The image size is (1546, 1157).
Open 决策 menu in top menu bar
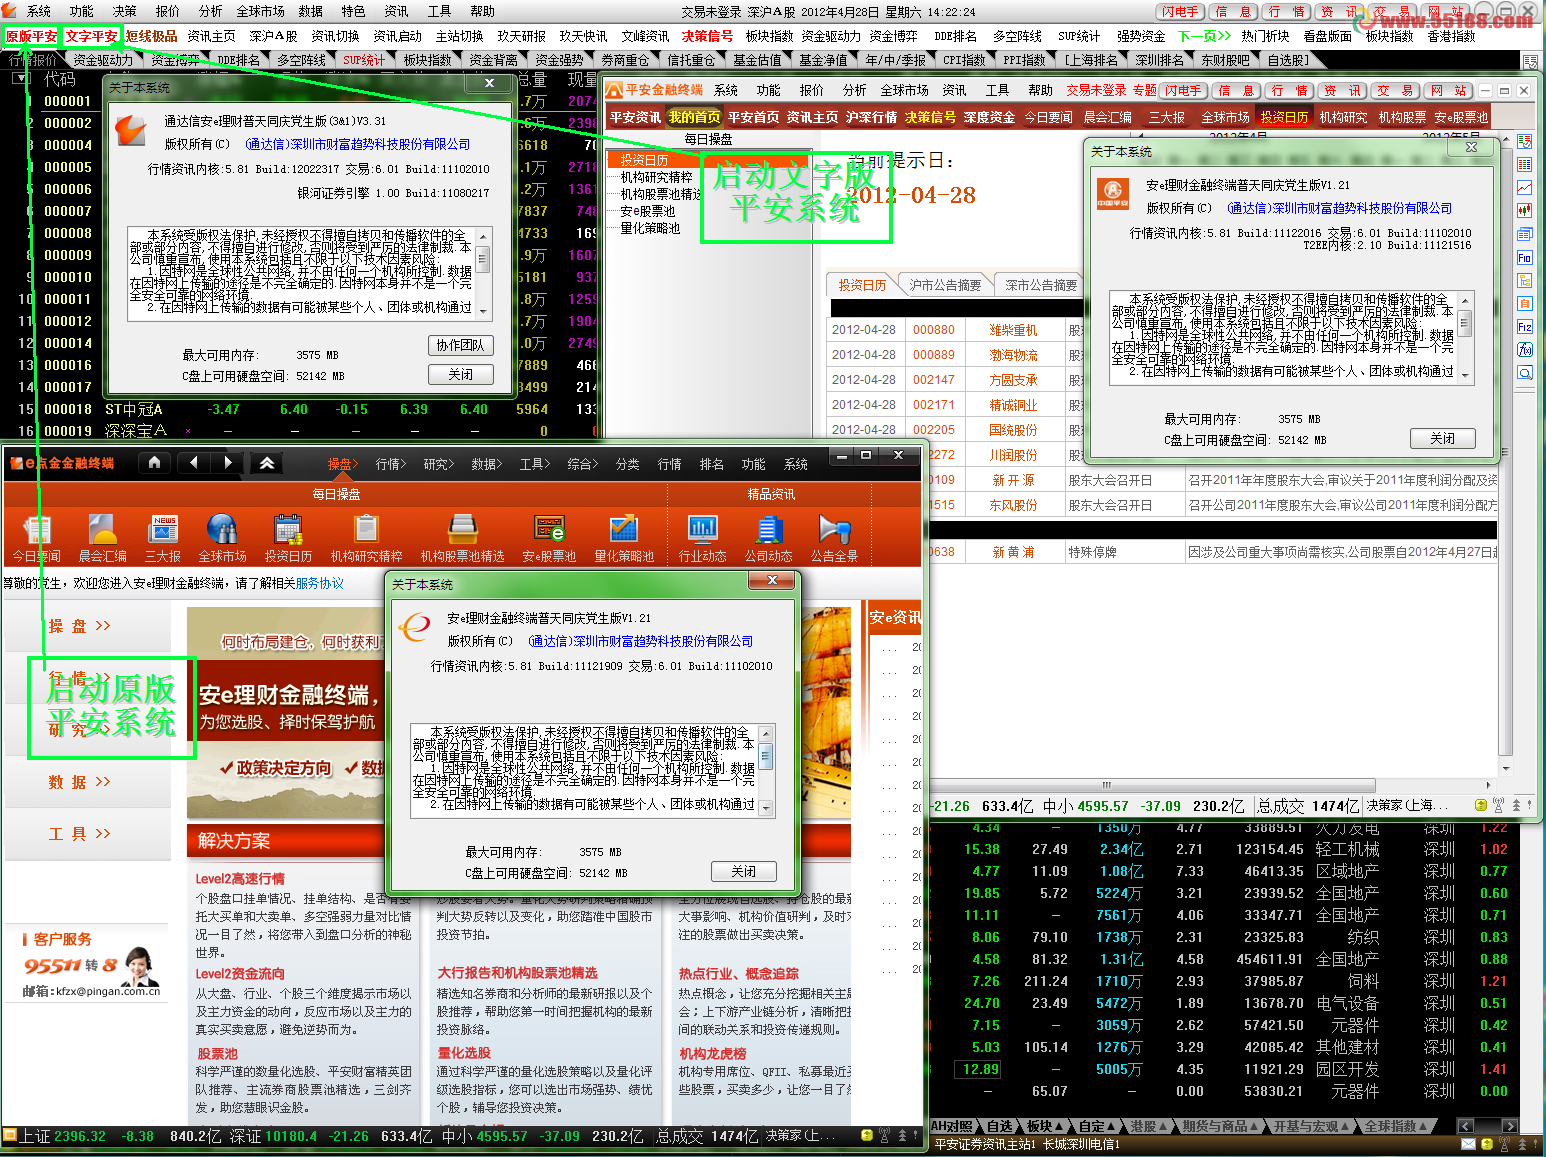point(124,11)
